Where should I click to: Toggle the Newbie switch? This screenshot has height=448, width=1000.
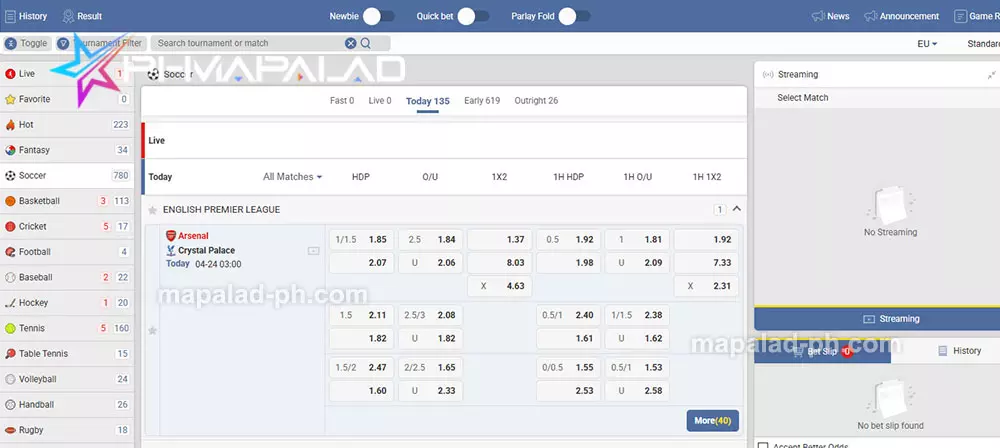coord(378,16)
